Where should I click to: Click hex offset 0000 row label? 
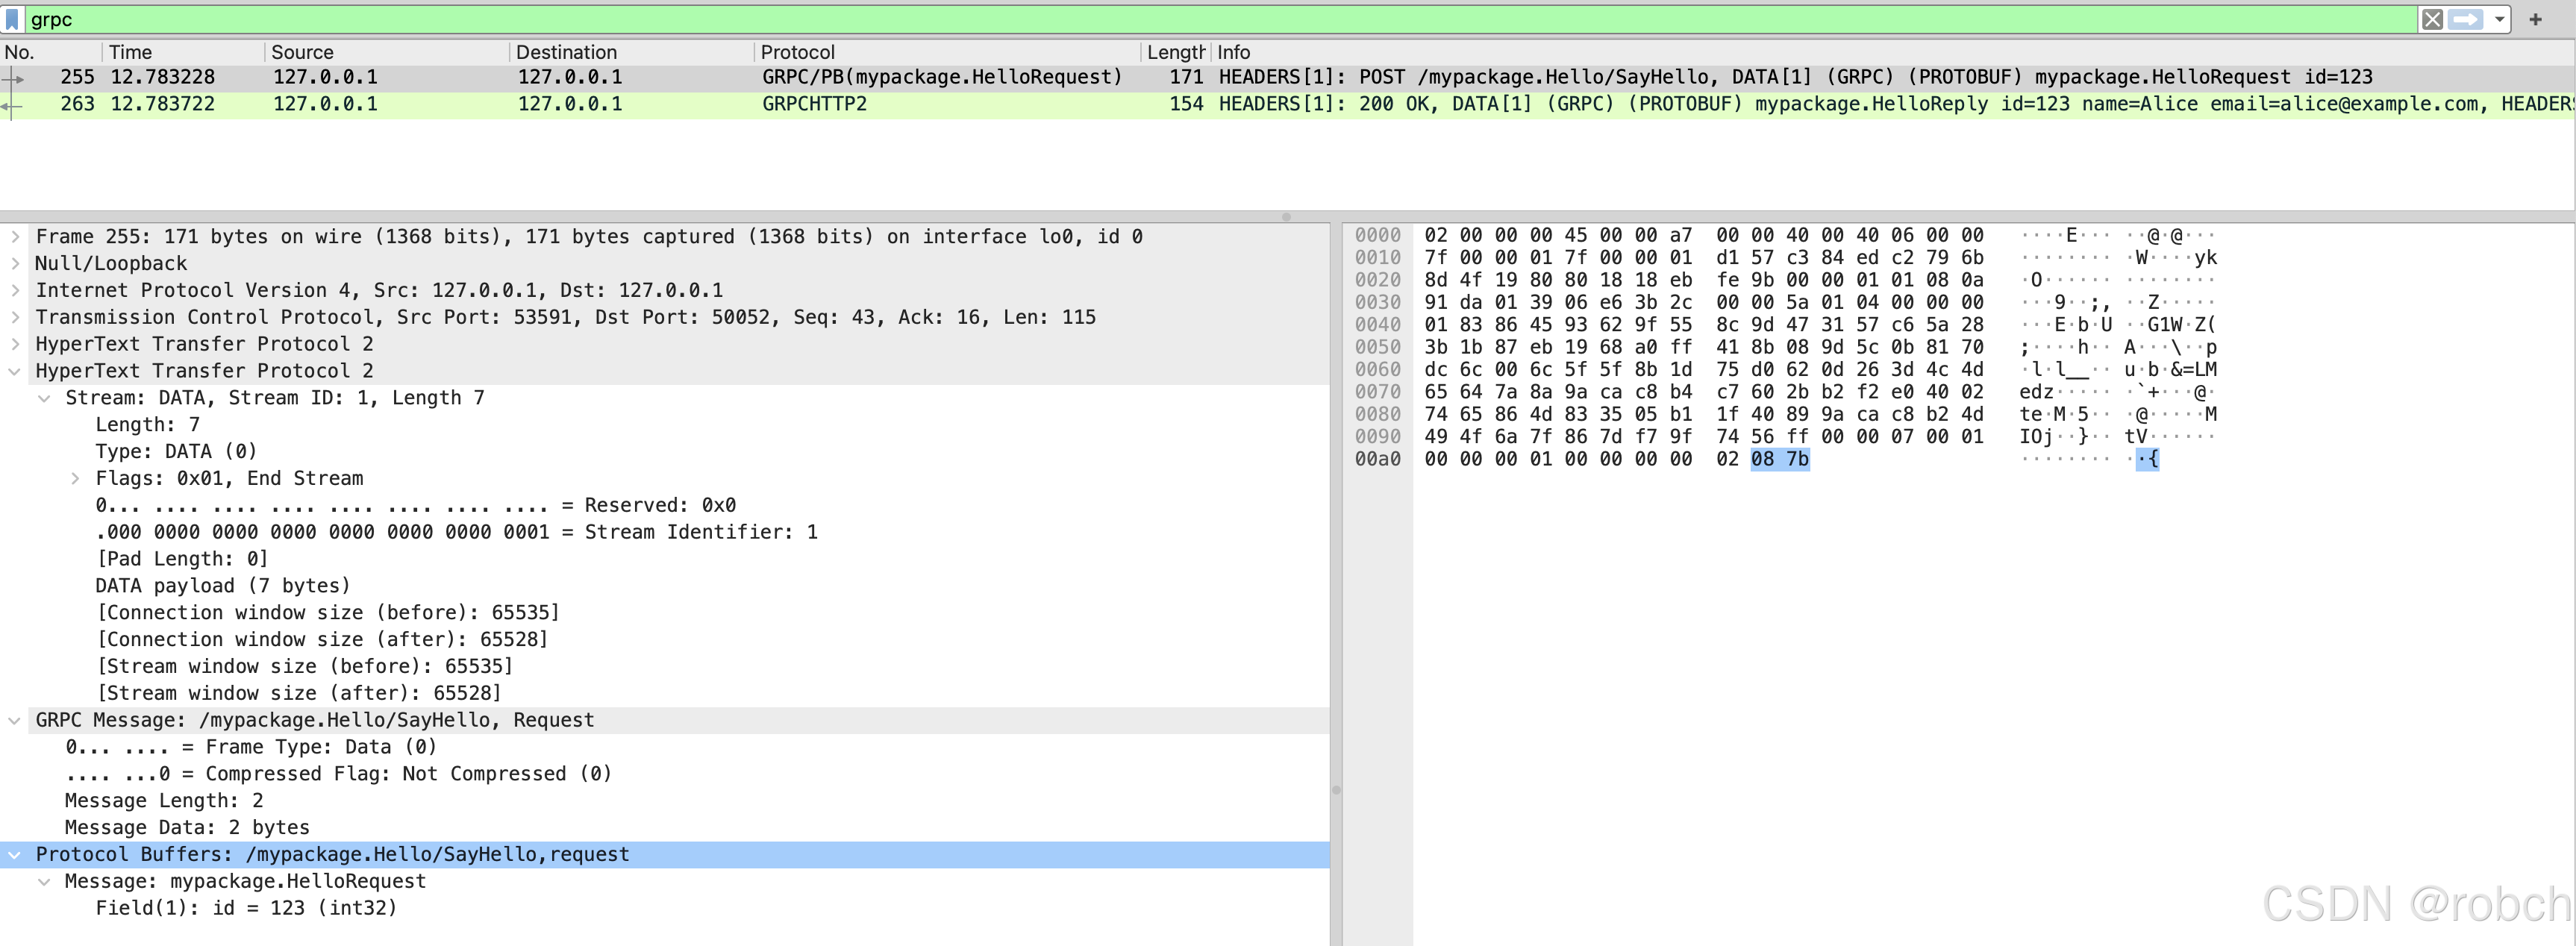point(1377,235)
